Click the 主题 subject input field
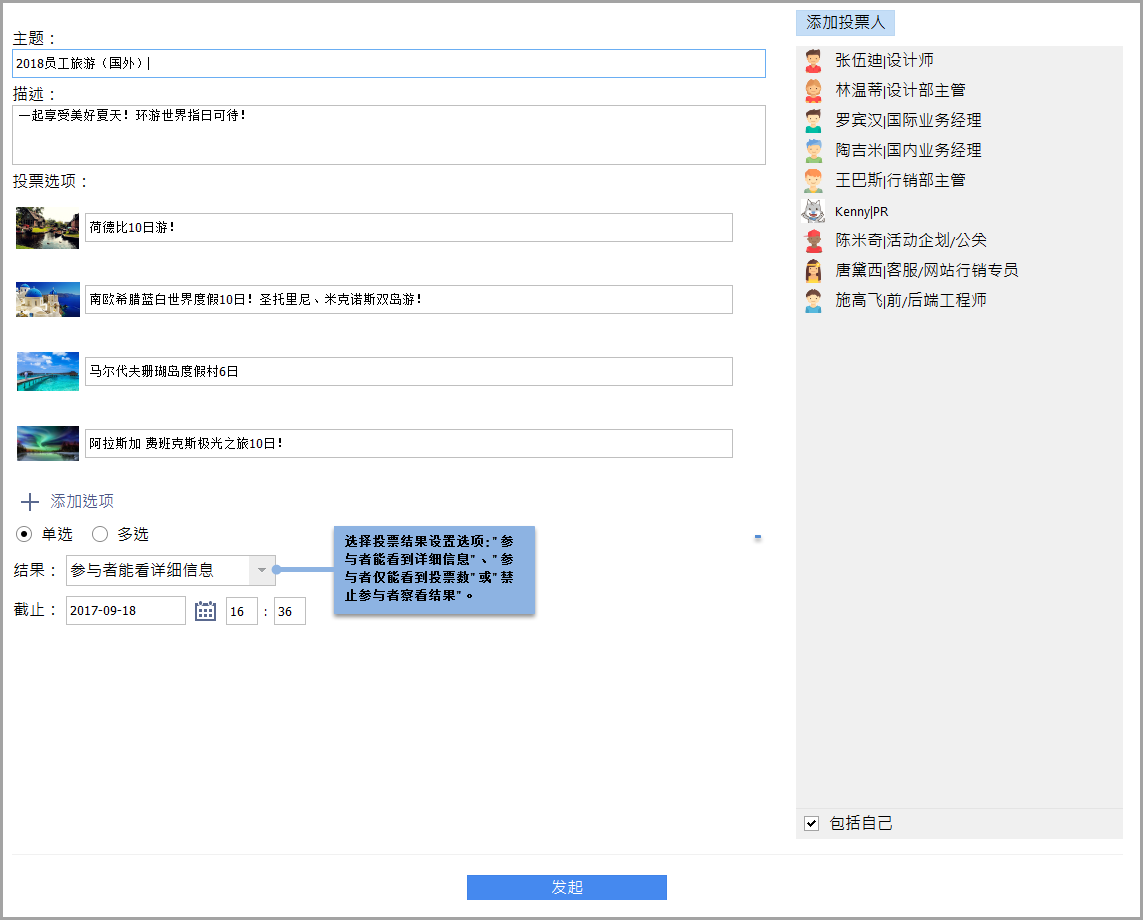 pos(388,64)
